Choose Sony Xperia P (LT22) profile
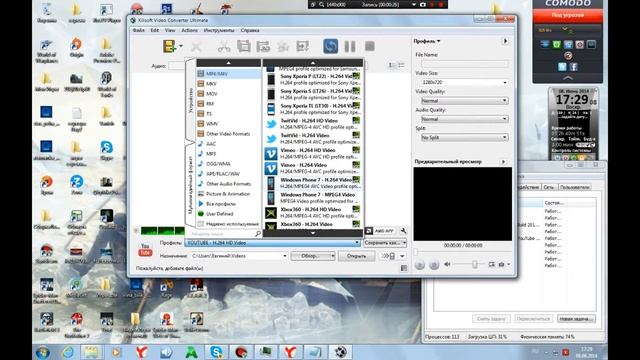640x360 pixels. (313, 79)
